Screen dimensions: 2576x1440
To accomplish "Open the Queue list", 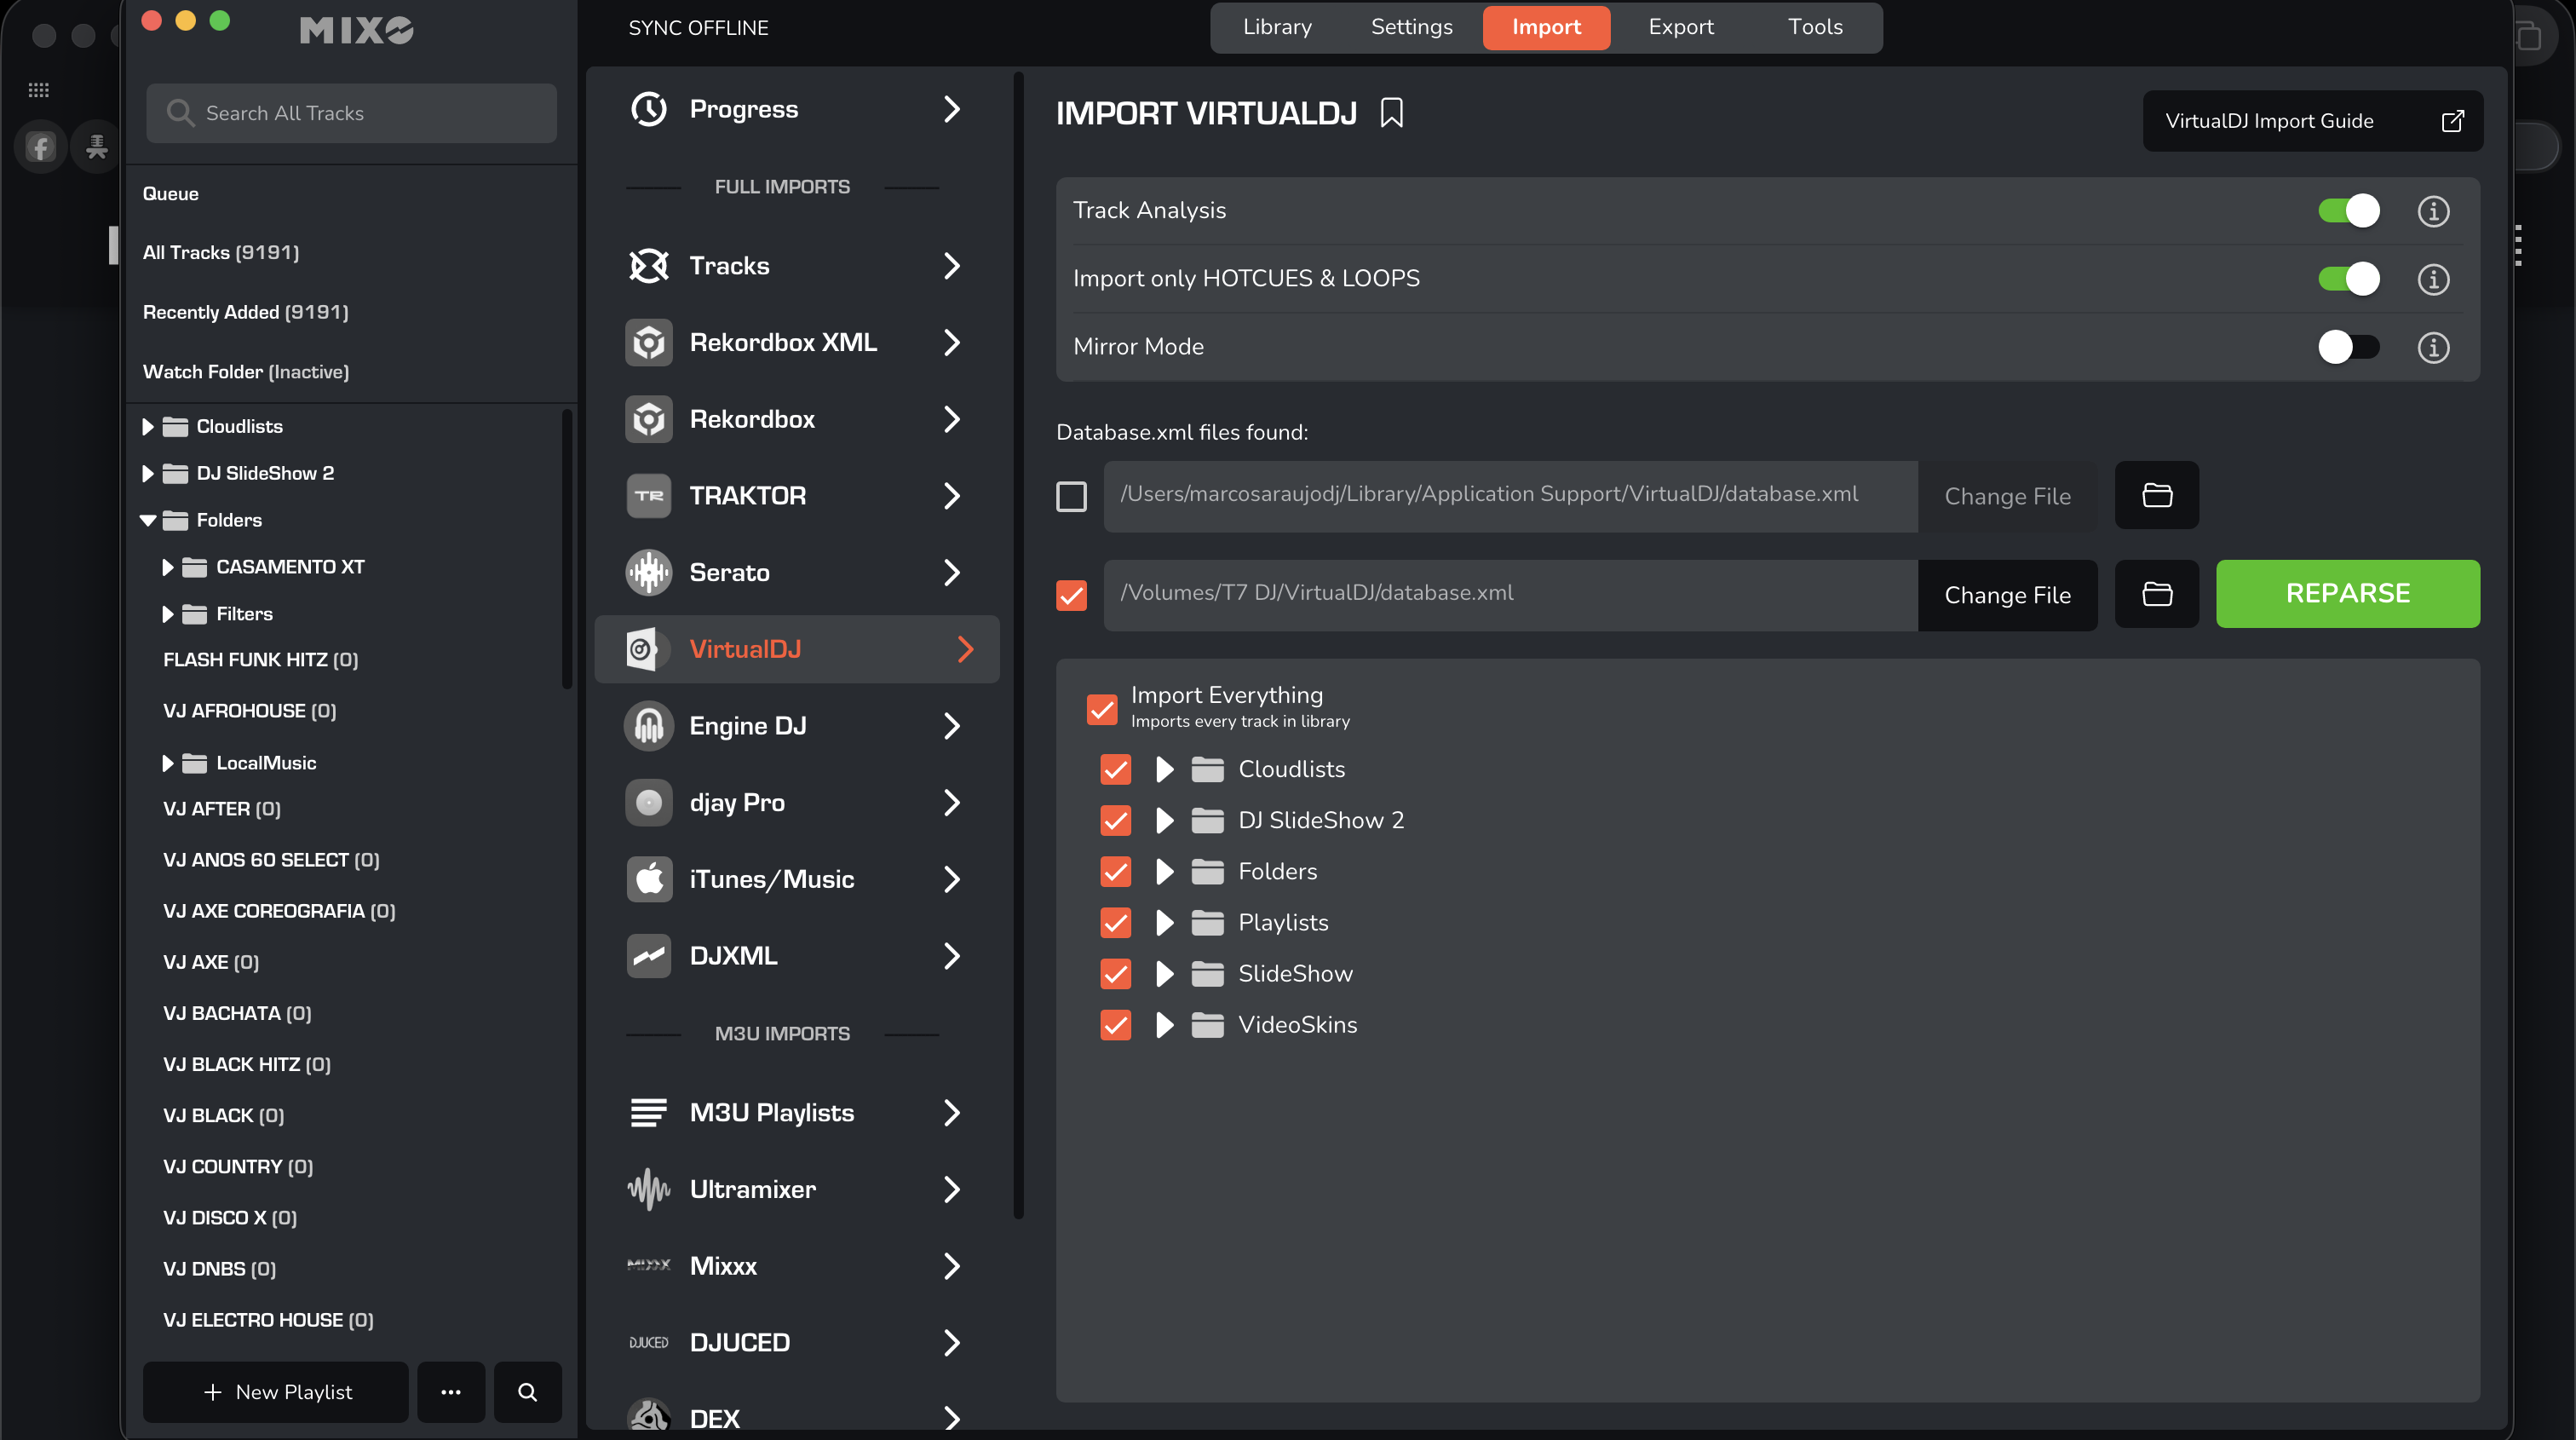I will (171, 194).
